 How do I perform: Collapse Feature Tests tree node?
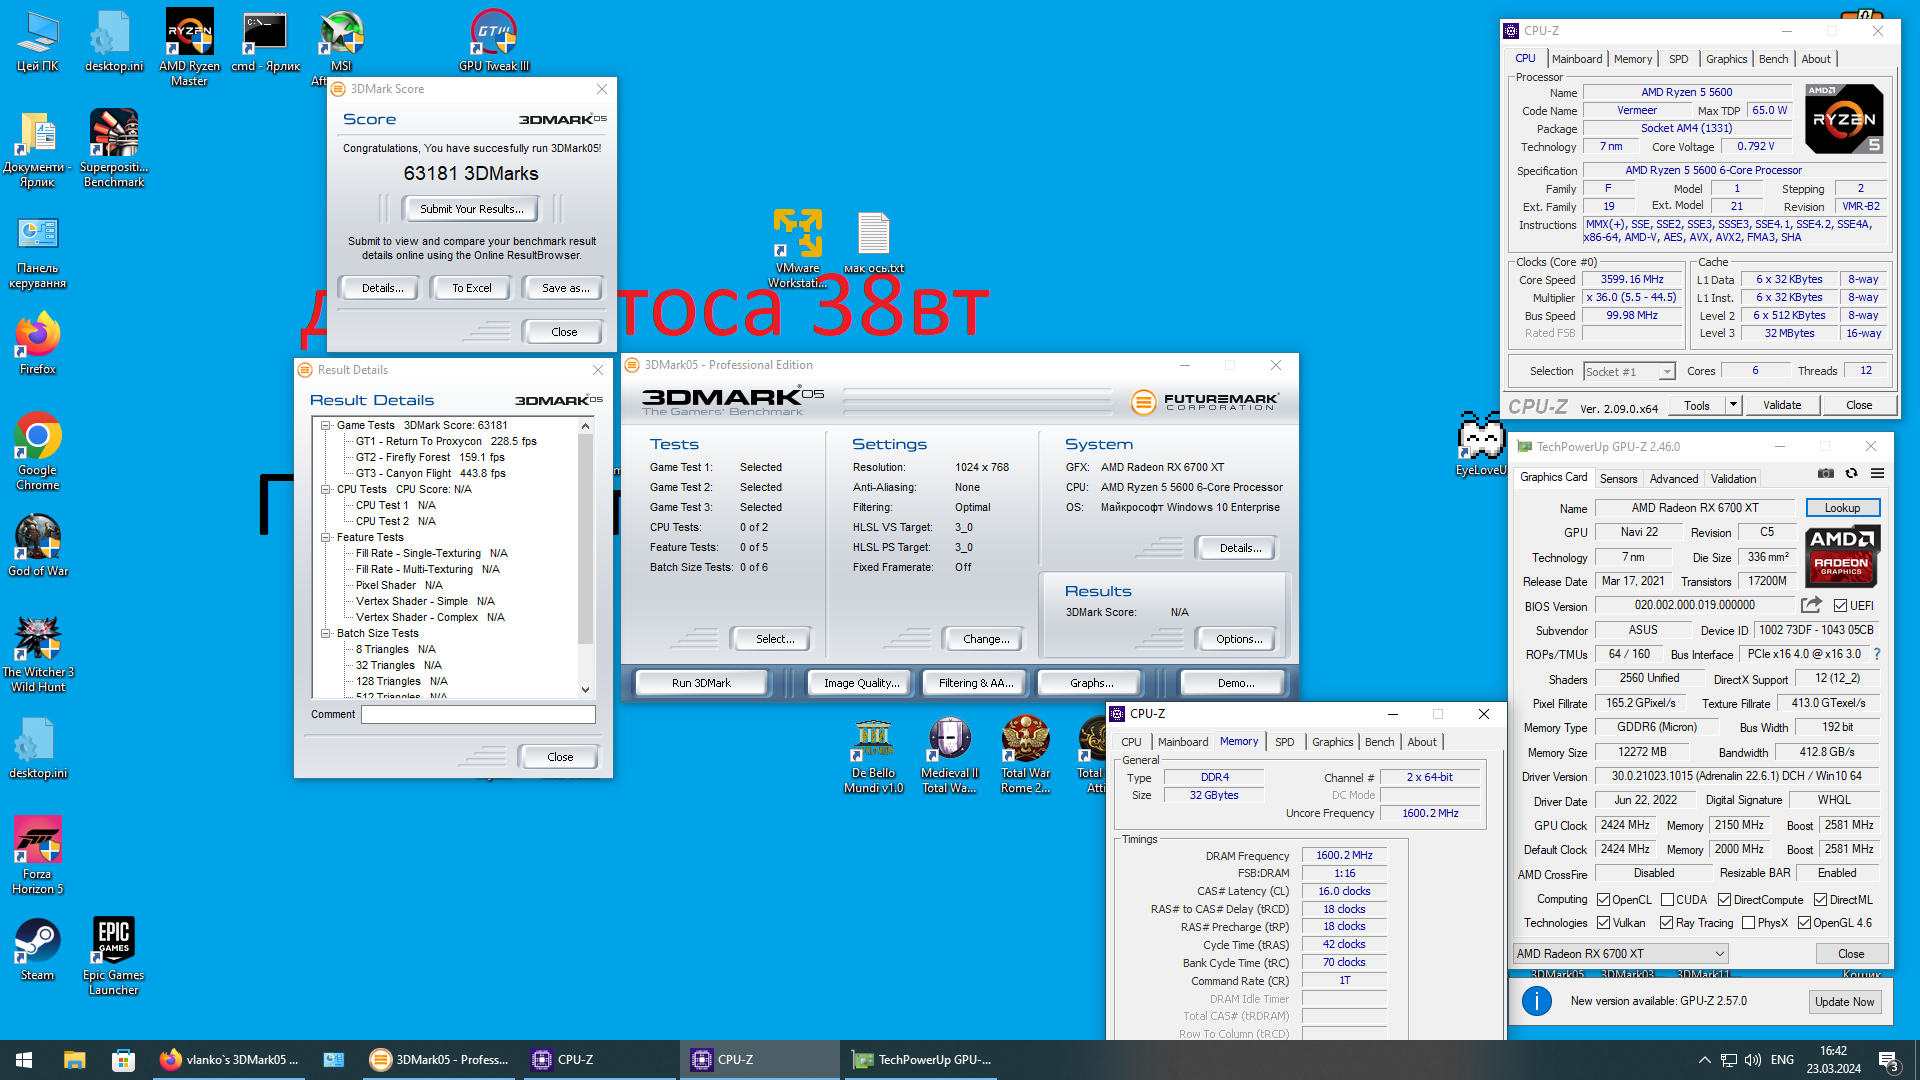[326, 537]
